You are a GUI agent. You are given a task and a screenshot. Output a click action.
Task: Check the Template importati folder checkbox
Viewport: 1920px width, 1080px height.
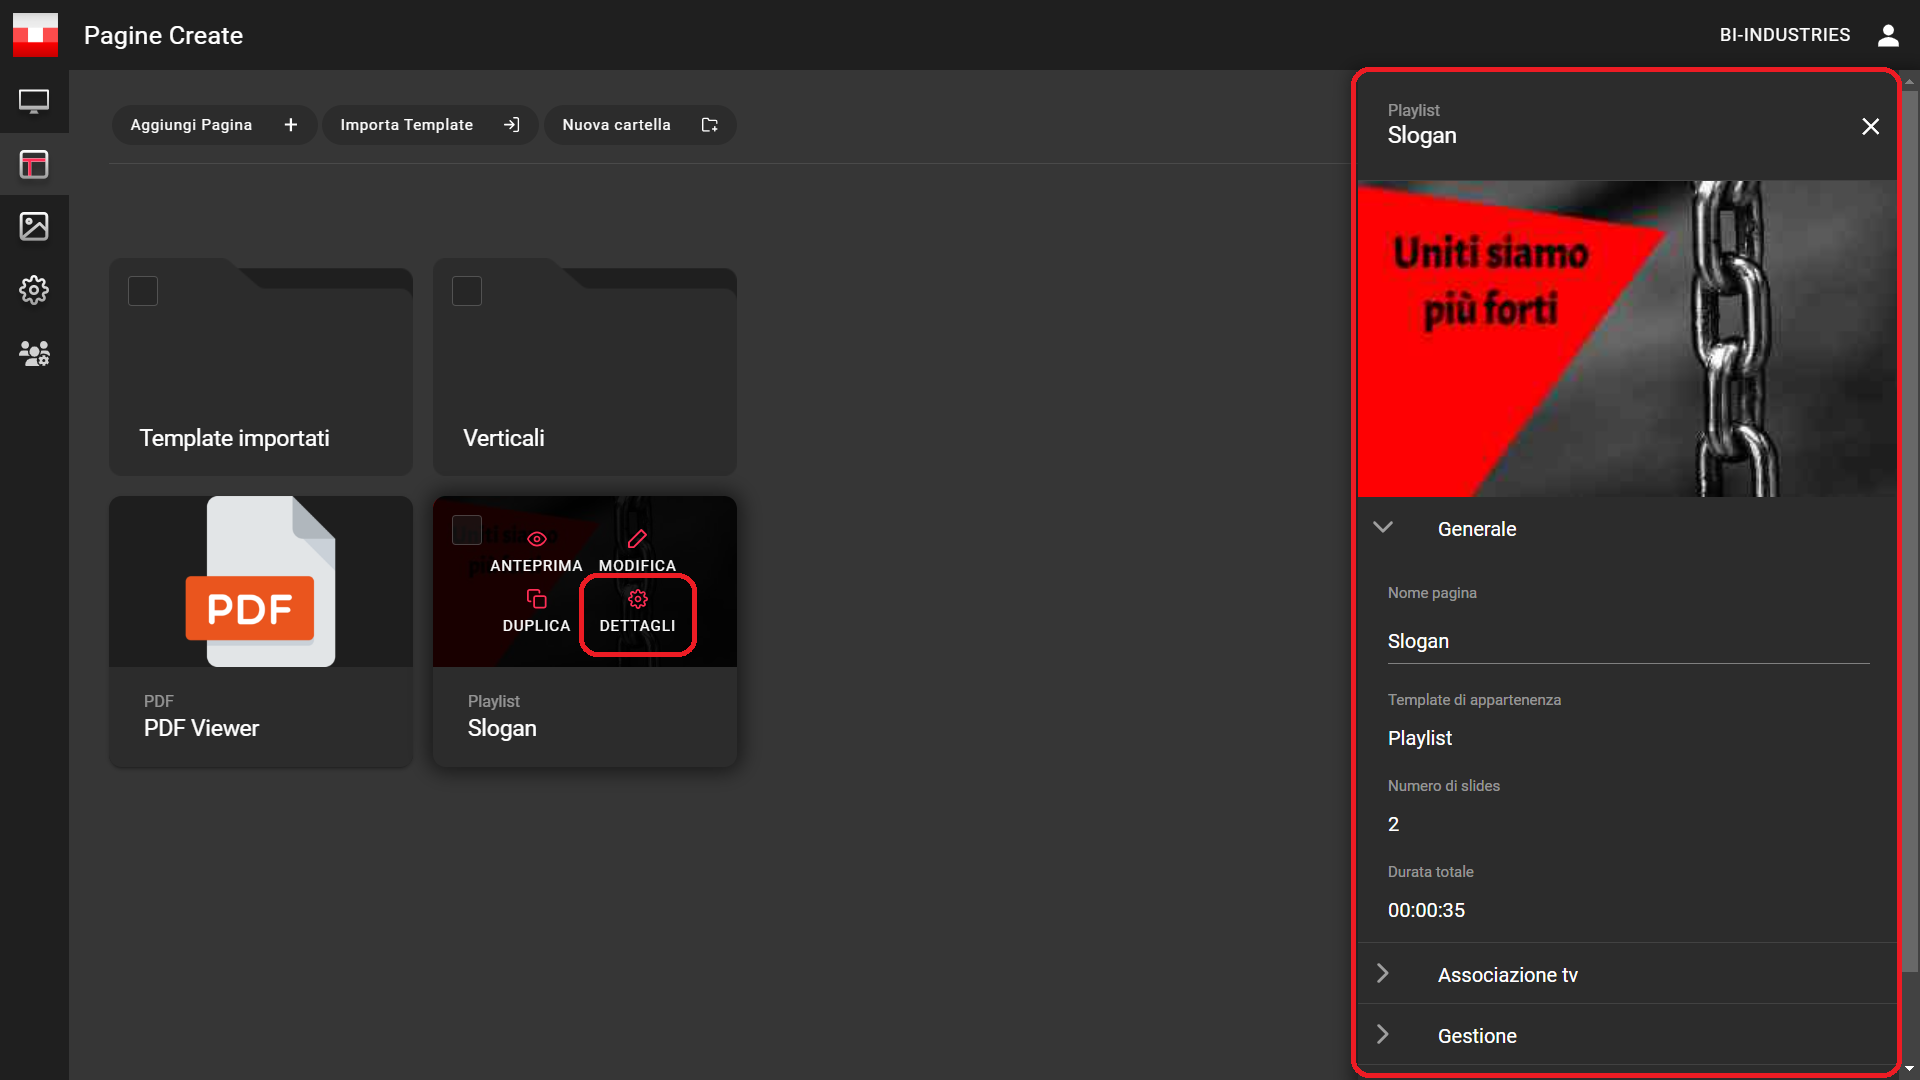[x=143, y=291]
